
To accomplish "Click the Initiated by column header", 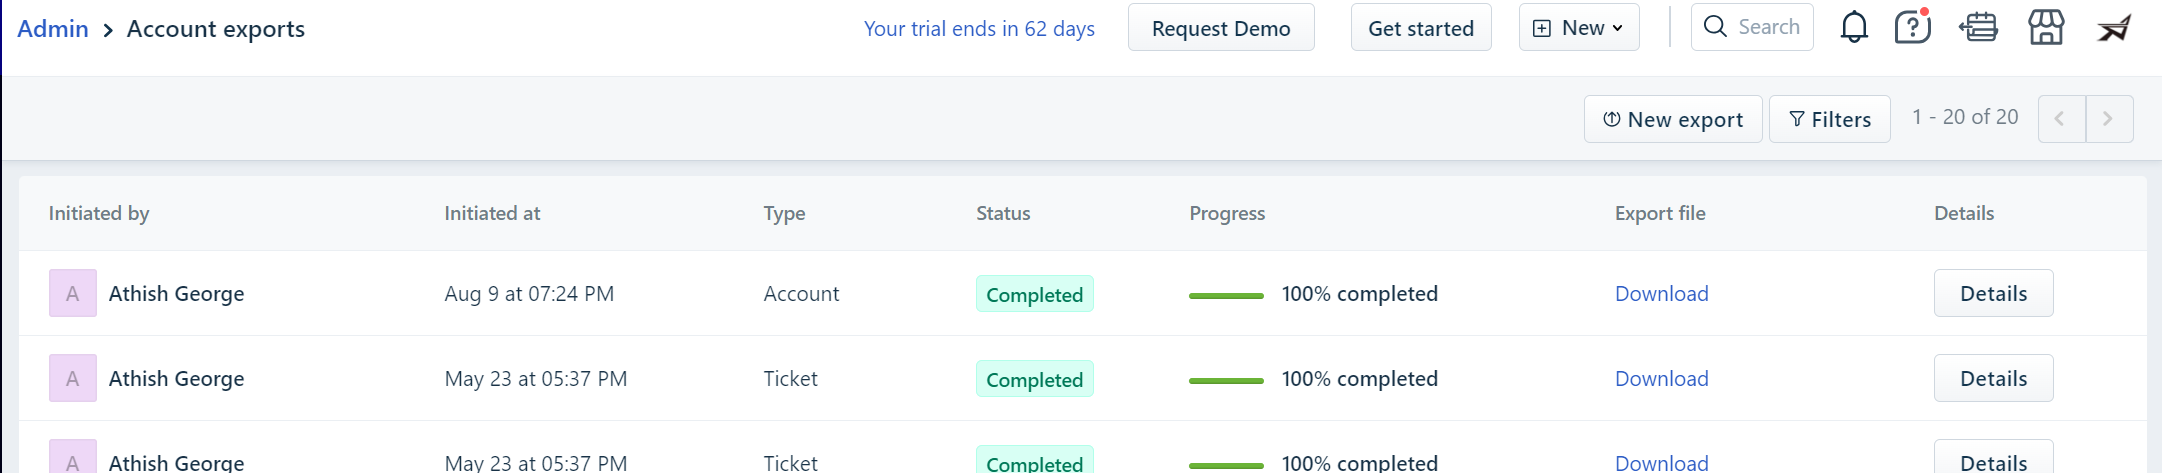I will [x=99, y=213].
